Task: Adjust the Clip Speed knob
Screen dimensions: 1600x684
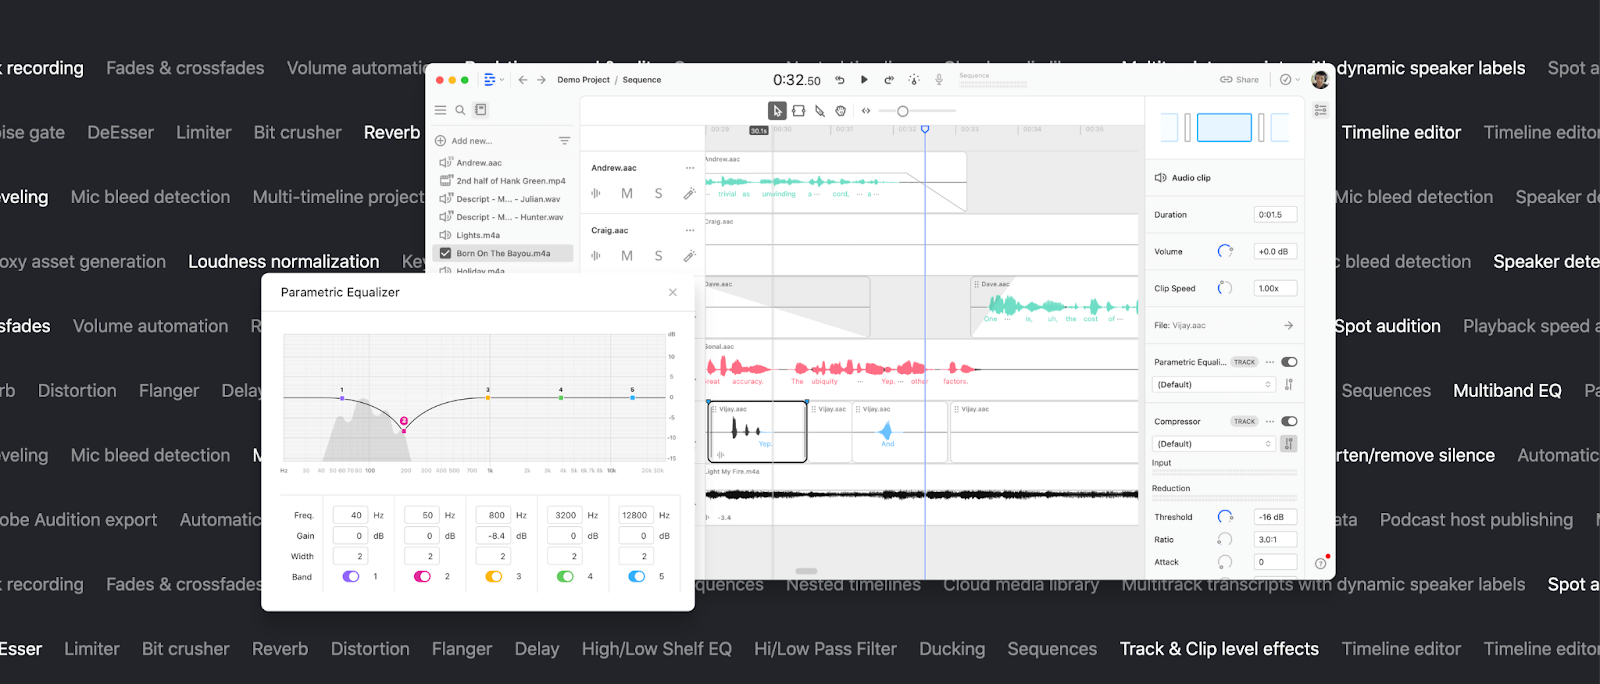Action: (1225, 288)
